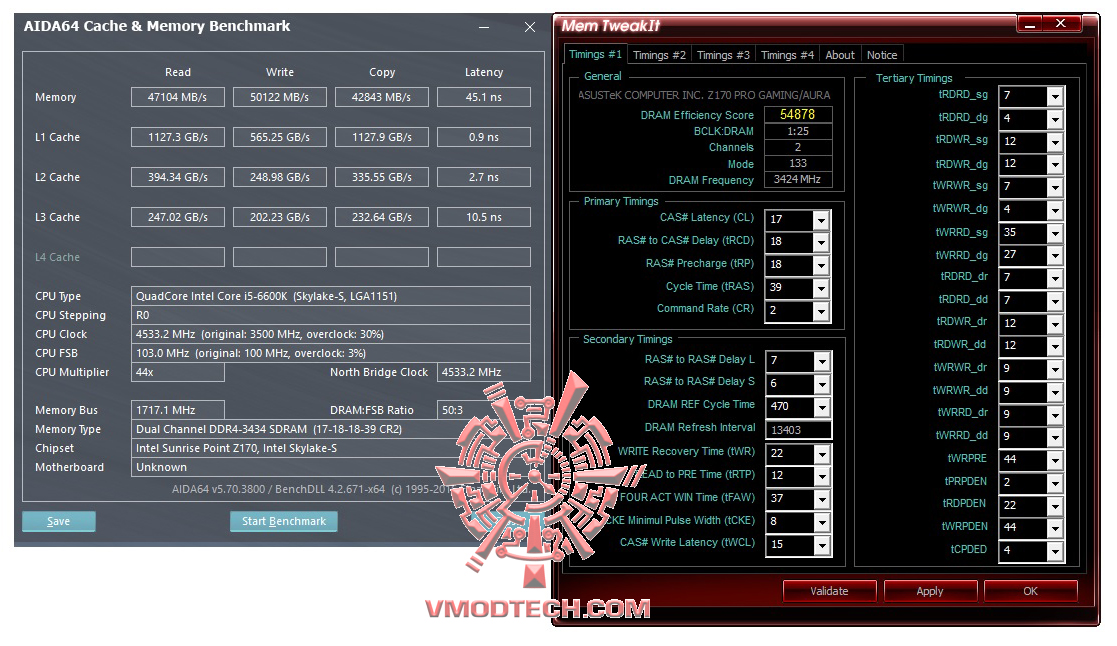Expand the tRRD_sg value selector
1117x646 pixels.
point(1057,96)
